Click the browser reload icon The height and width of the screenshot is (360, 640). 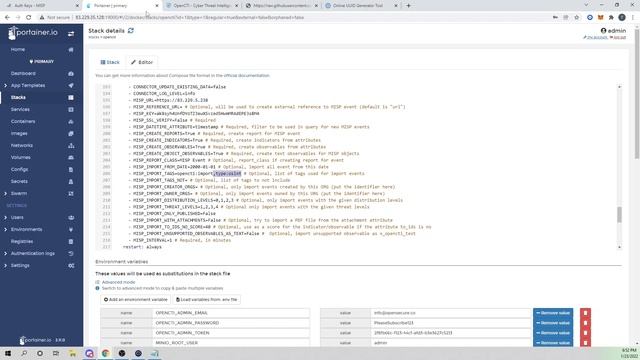coord(28,18)
